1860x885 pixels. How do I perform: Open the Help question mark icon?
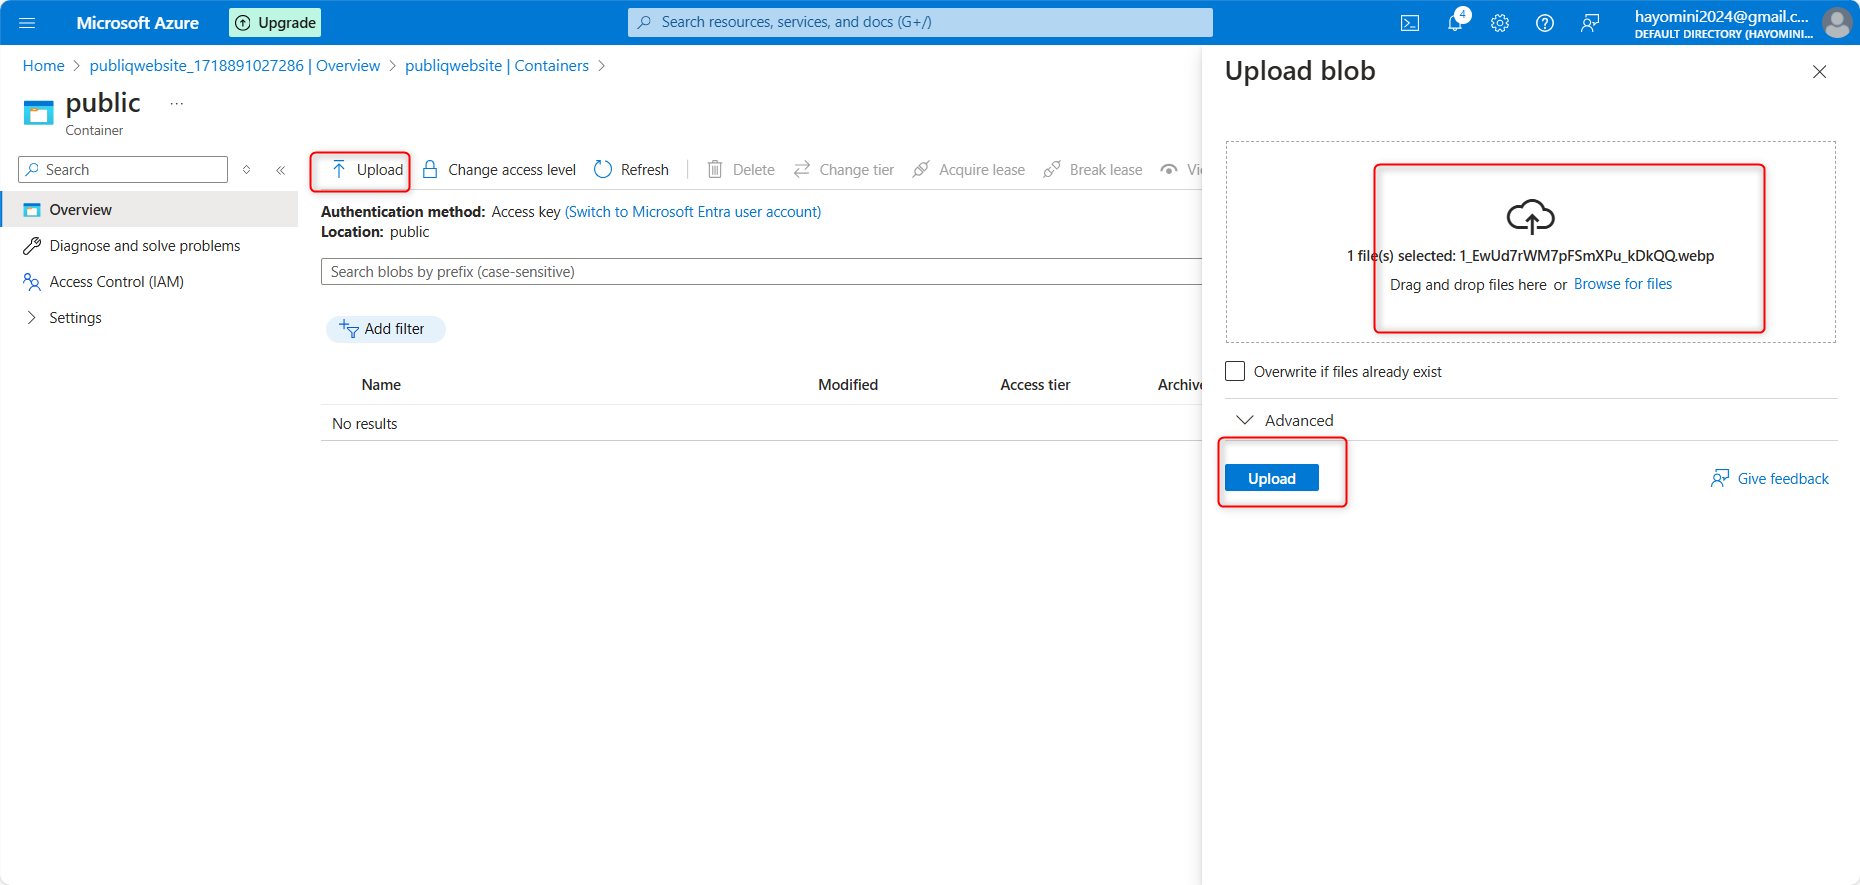[x=1545, y=23]
